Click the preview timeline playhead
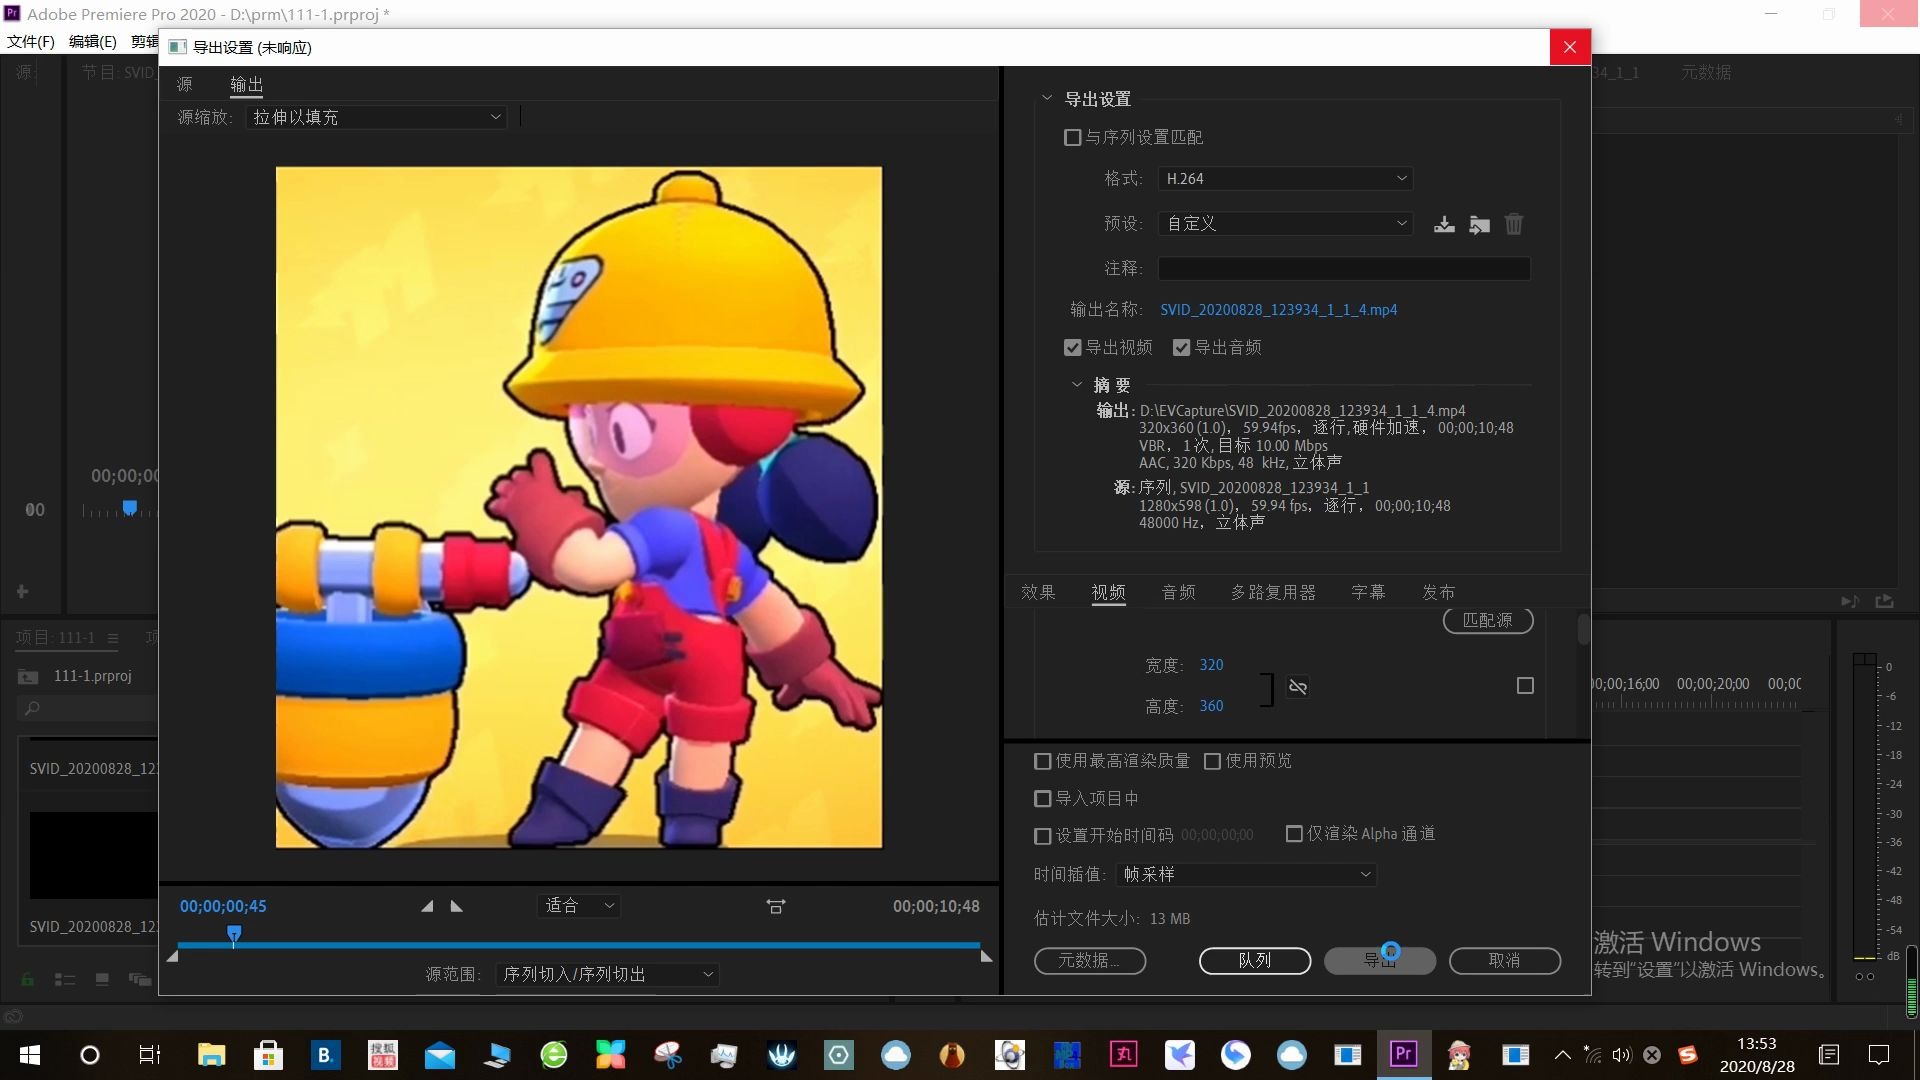Screen dimensions: 1920x1080 tap(234, 935)
